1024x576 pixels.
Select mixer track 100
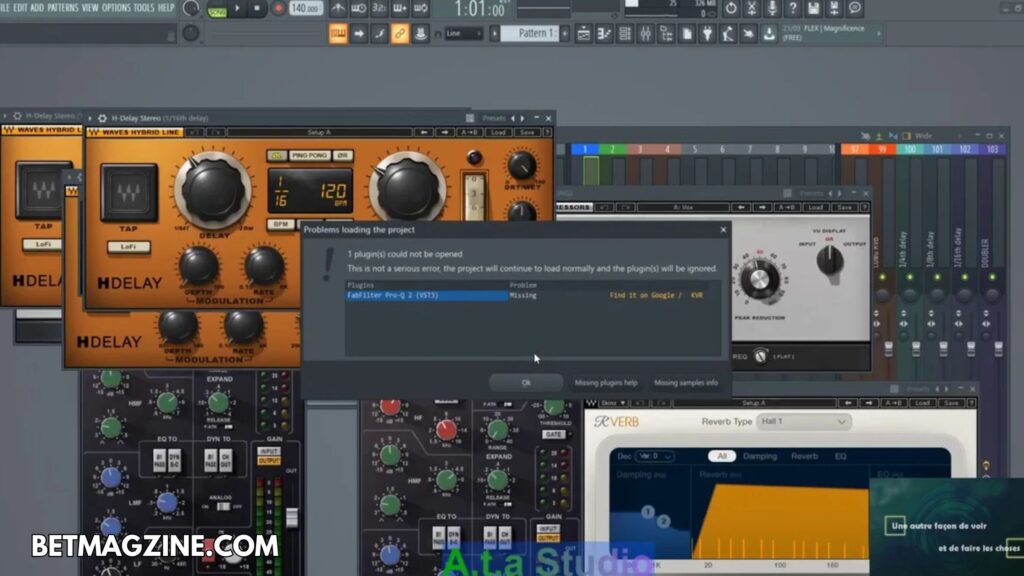pos(910,150)
